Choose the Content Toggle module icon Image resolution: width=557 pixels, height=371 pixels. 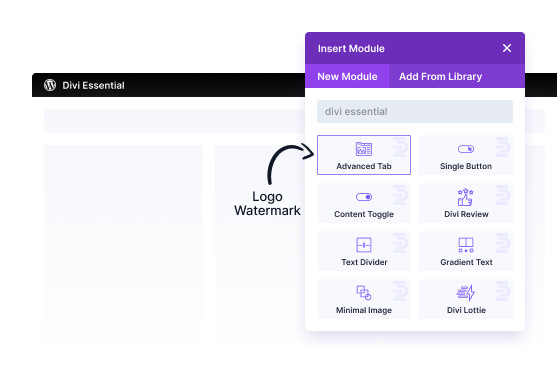coord(364,197)
